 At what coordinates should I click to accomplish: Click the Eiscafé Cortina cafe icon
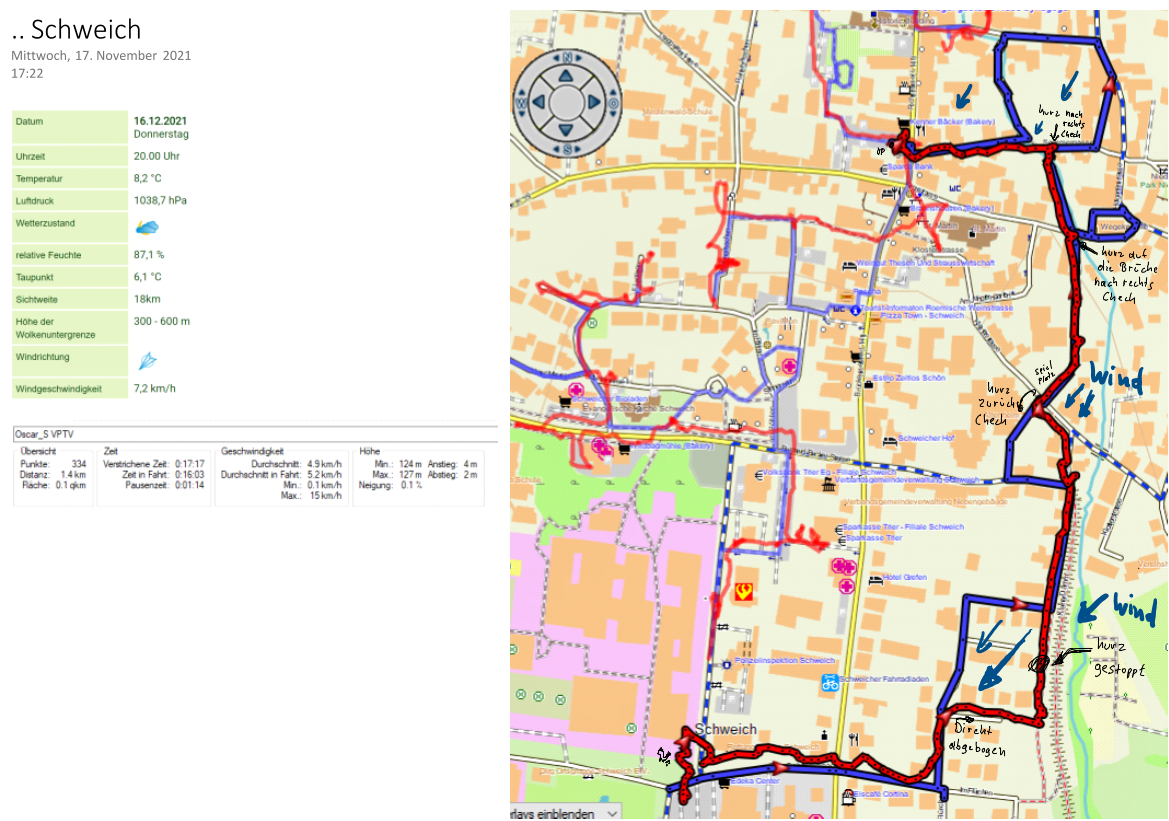tap(848, 796)
